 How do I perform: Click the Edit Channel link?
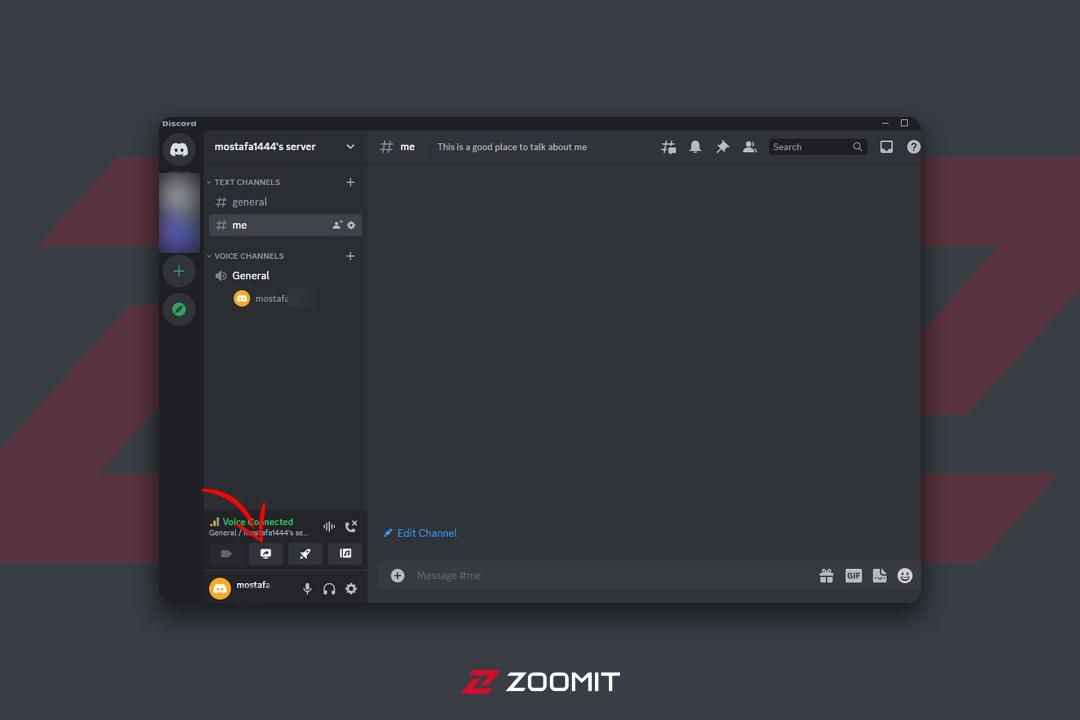pyautogui.click(x=420, y=533)
